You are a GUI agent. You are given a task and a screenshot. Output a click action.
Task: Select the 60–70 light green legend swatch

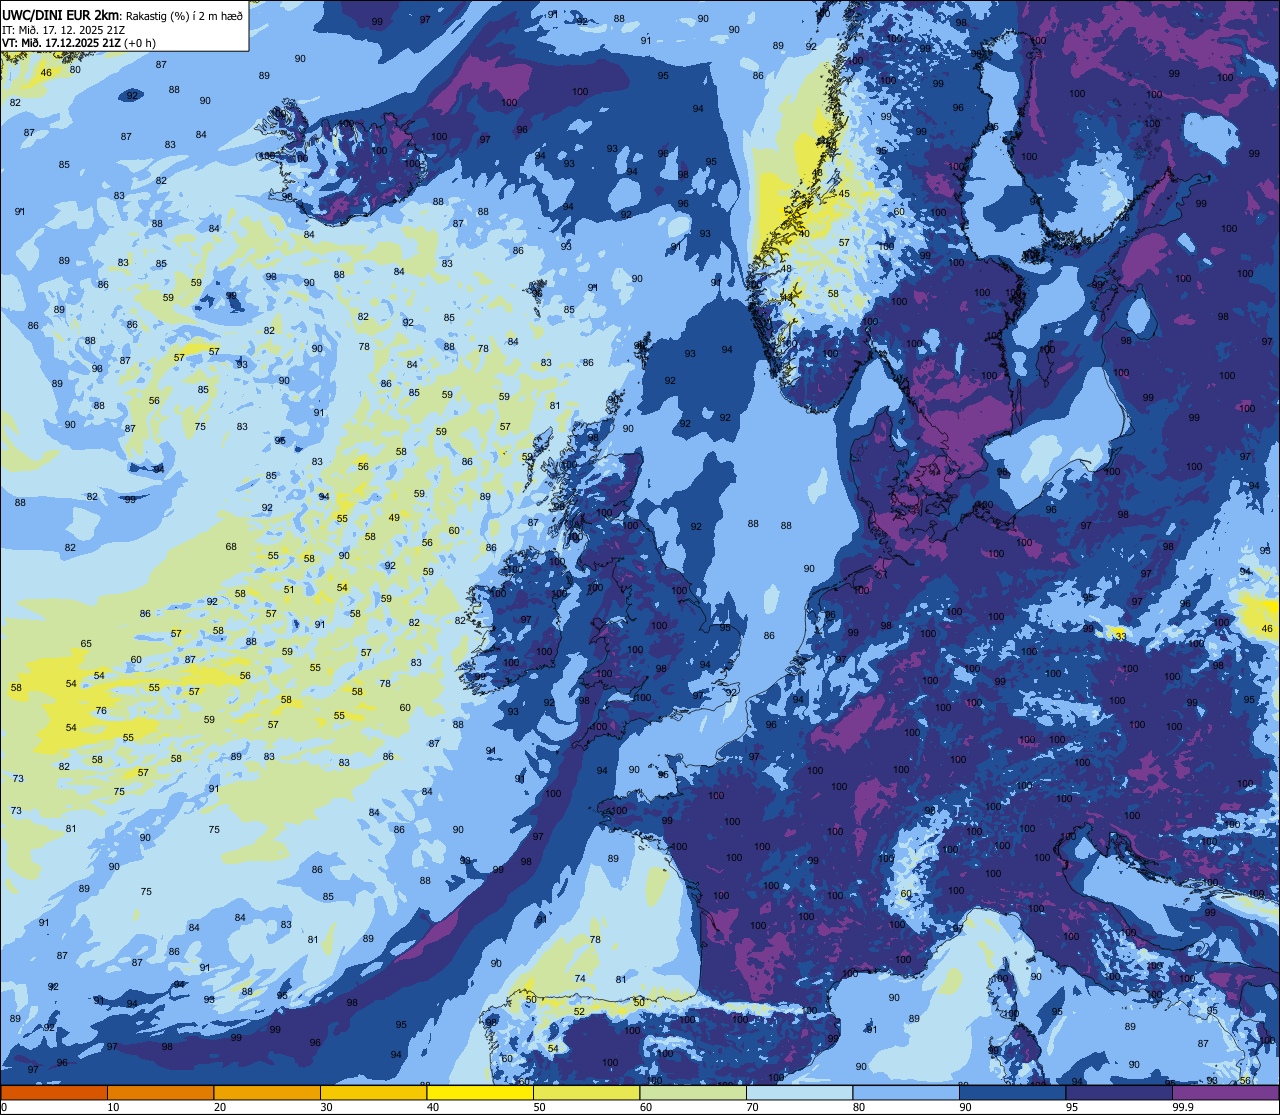point(693,1092)
